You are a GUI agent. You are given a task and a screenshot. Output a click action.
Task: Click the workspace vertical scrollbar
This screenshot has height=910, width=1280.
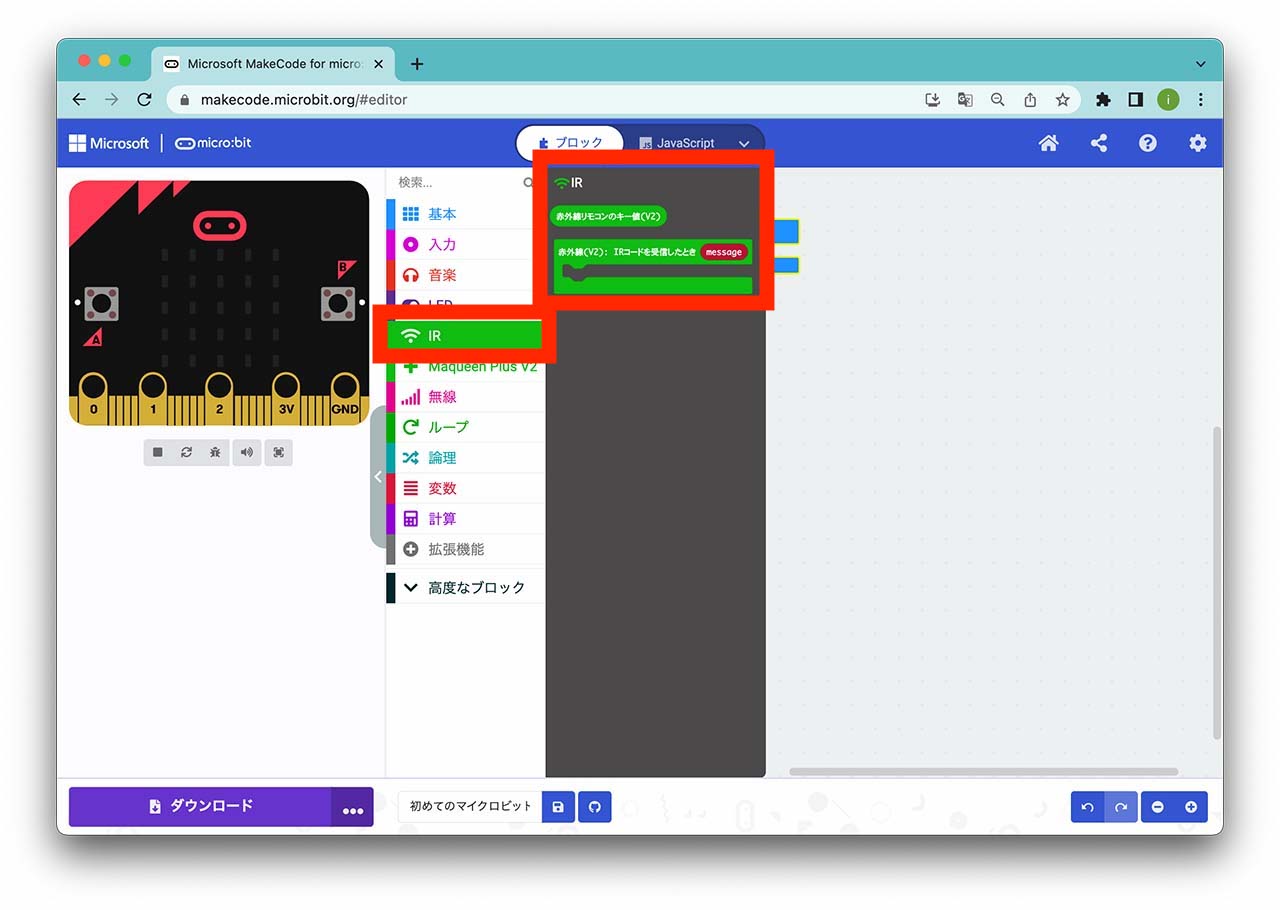(x=1217, y=583)
